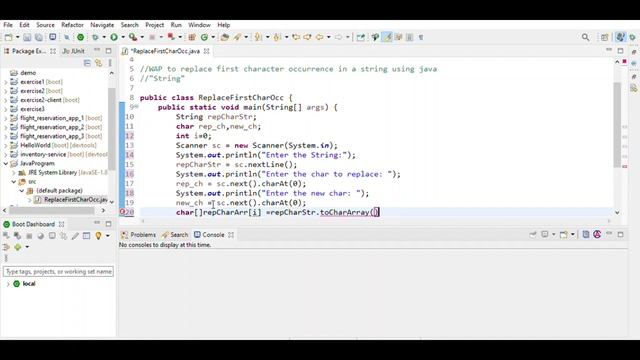Expand the local node in Boot Dashboard

tap(8, 284)
